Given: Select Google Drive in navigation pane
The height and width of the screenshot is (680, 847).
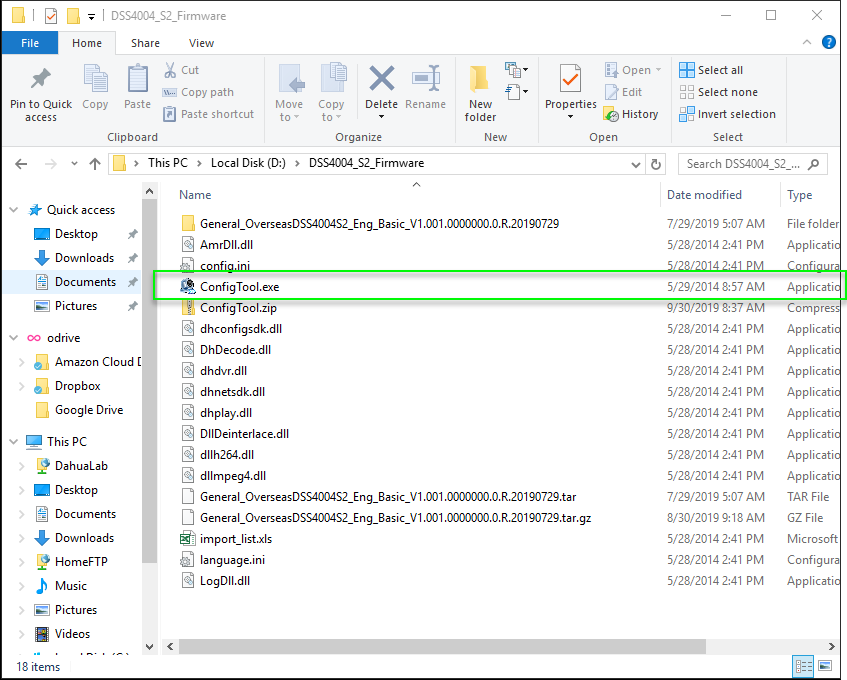Looking at the screenshot, I should click(x=89, y=410).
